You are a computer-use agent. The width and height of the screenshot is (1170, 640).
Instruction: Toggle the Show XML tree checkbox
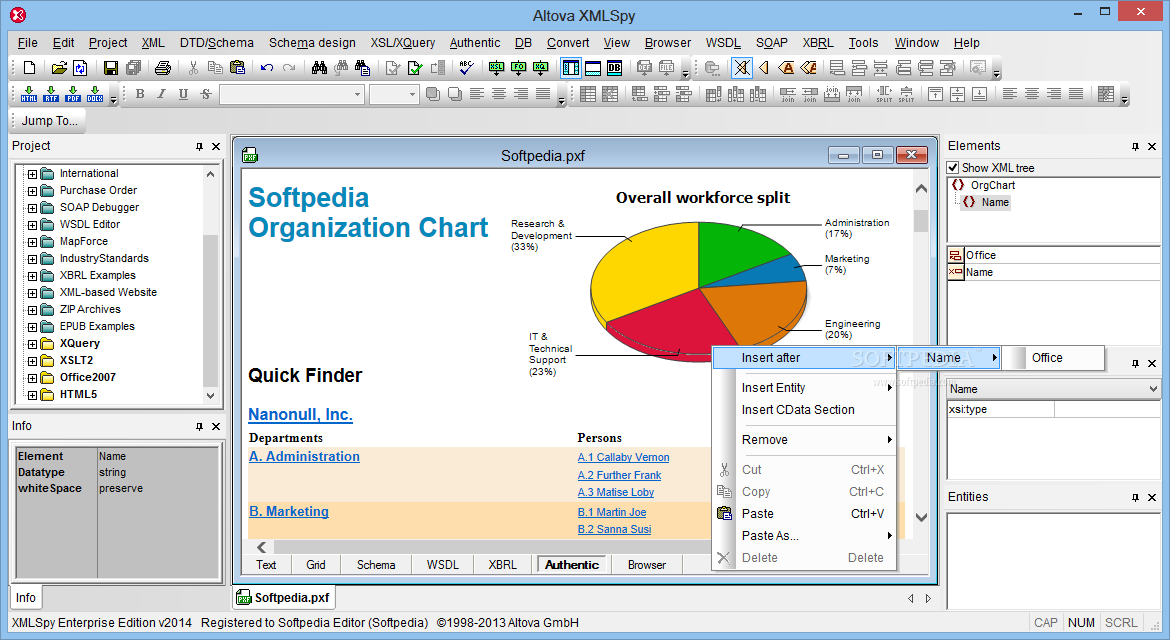(x=953, y=168)
